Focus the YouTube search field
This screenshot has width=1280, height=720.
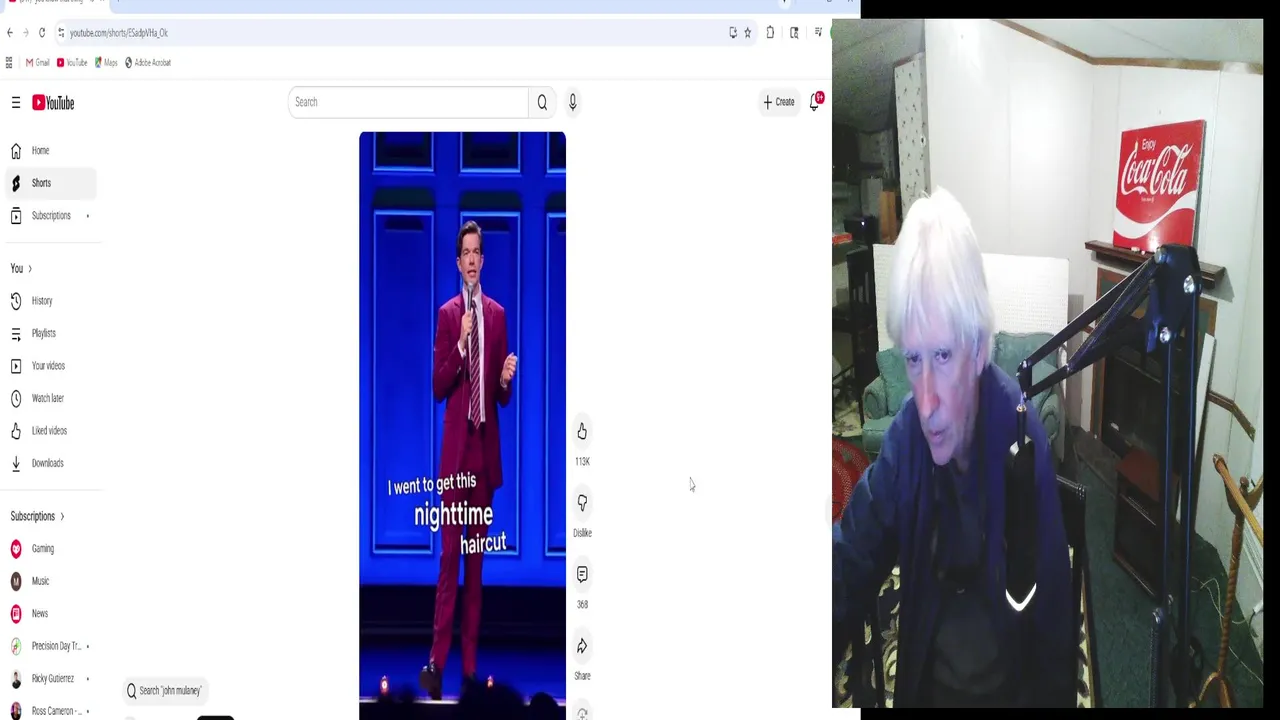click(408, 102)
